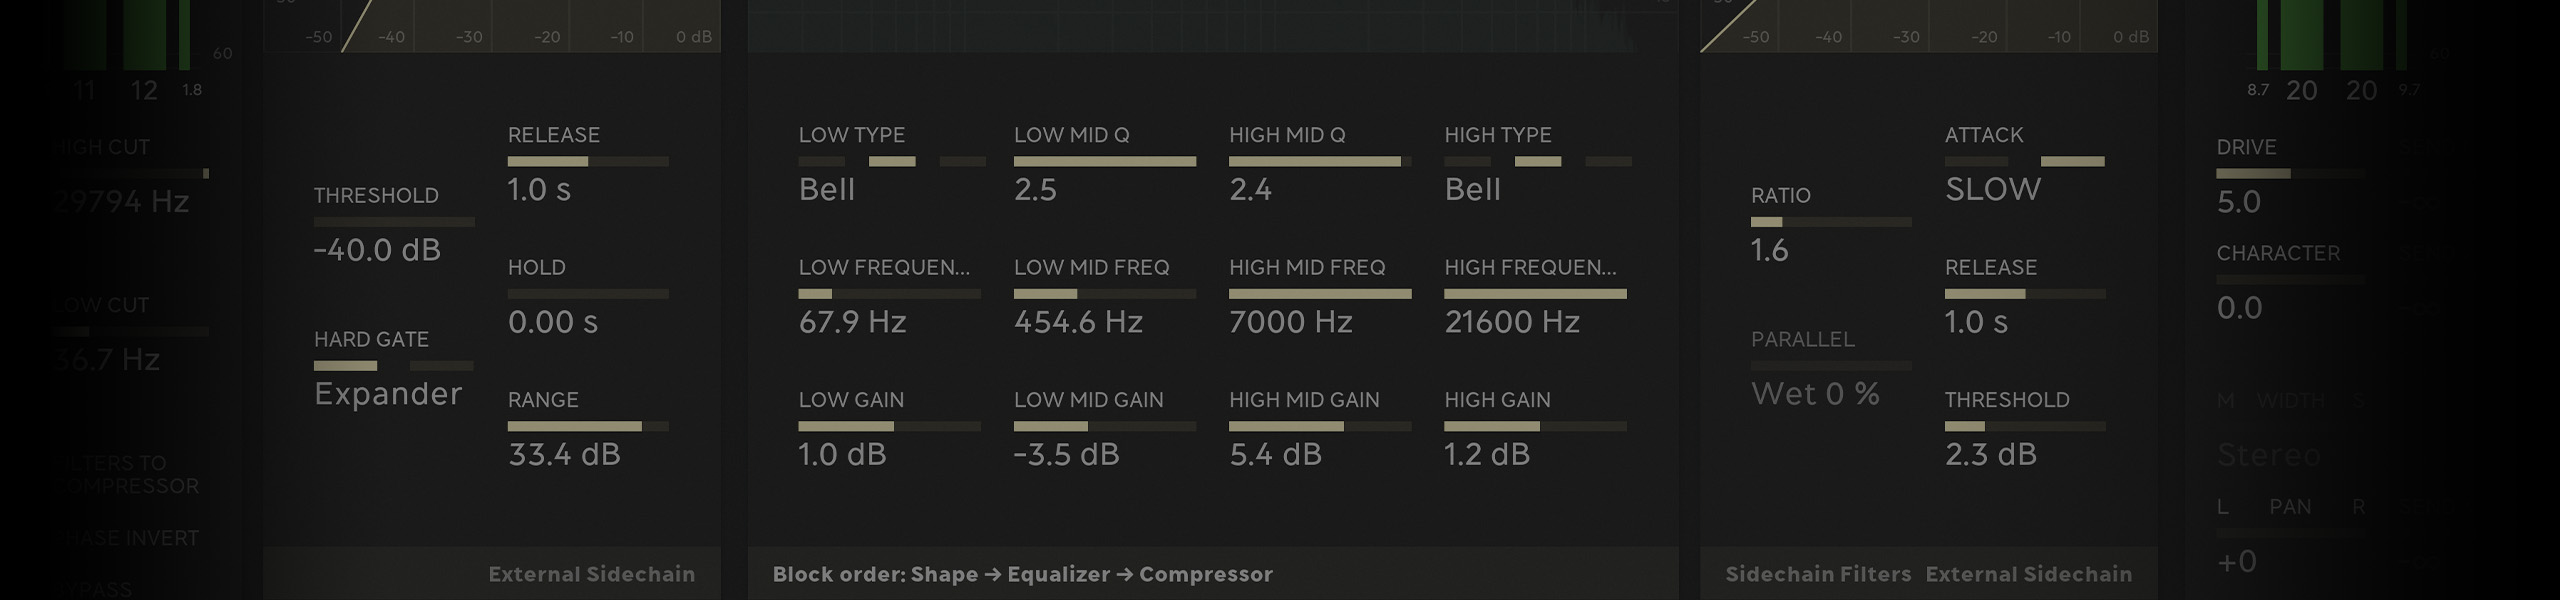Screen dimensions: 2560x600
Task: Switch the Hard Gate Expander mode
Action: coord(393,366)
